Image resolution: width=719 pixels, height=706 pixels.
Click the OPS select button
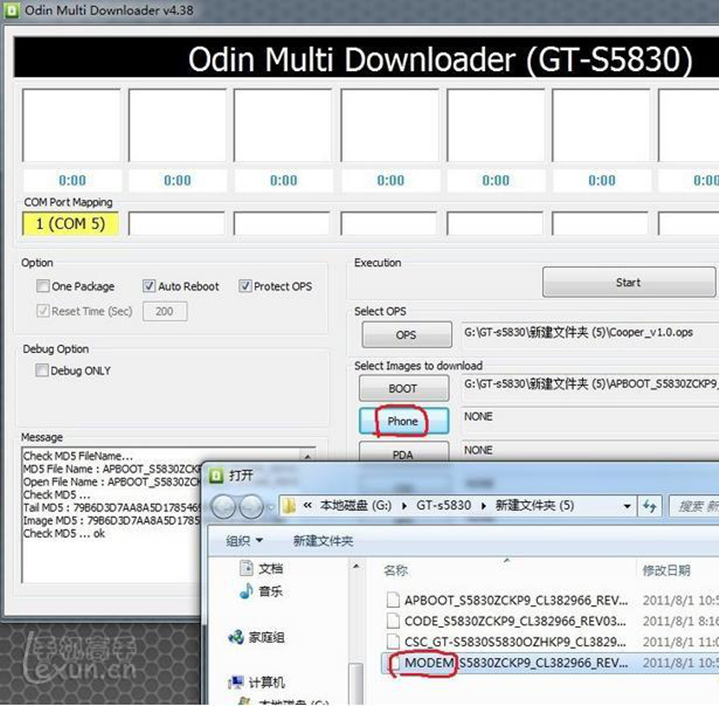pos(406,335)
